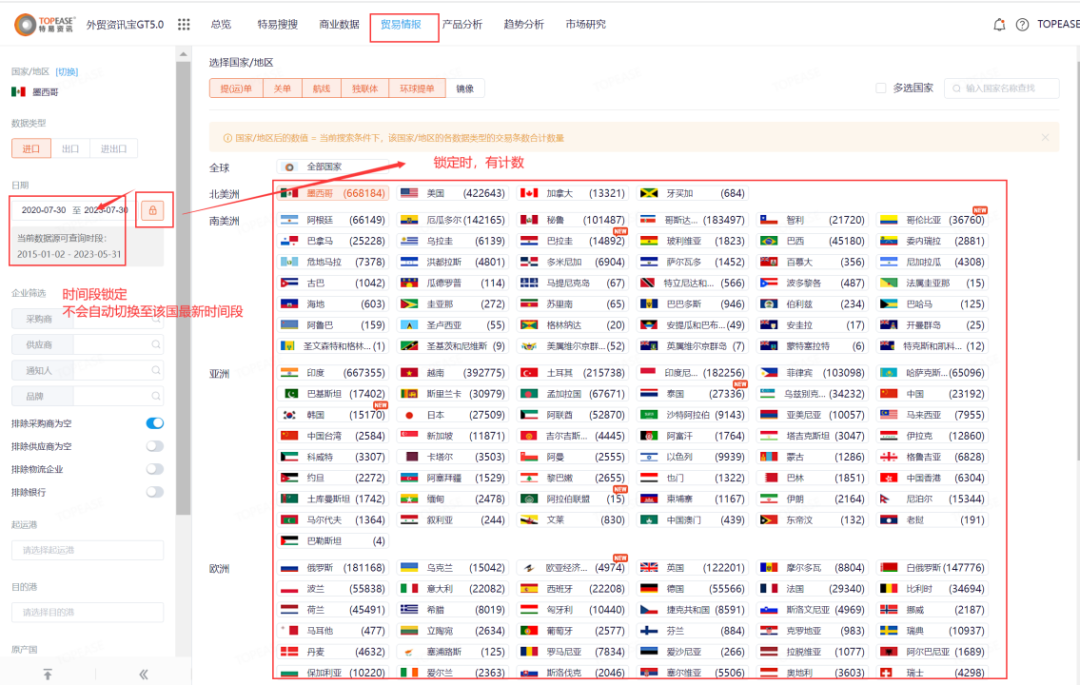Screen dimensions: 1080x685
Task: Open the 总览 tab
Action: pyautogui.click(x=221, y=25)
